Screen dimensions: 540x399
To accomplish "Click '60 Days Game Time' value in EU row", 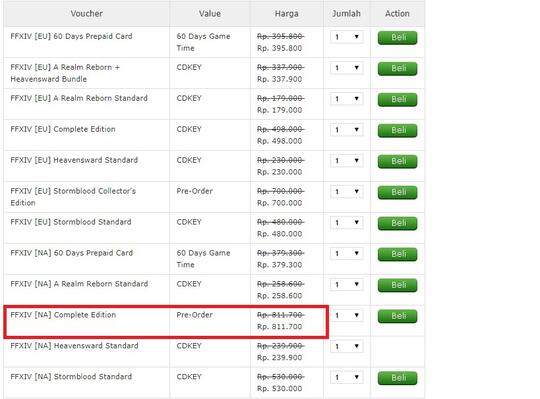I will tap(203, 42).
